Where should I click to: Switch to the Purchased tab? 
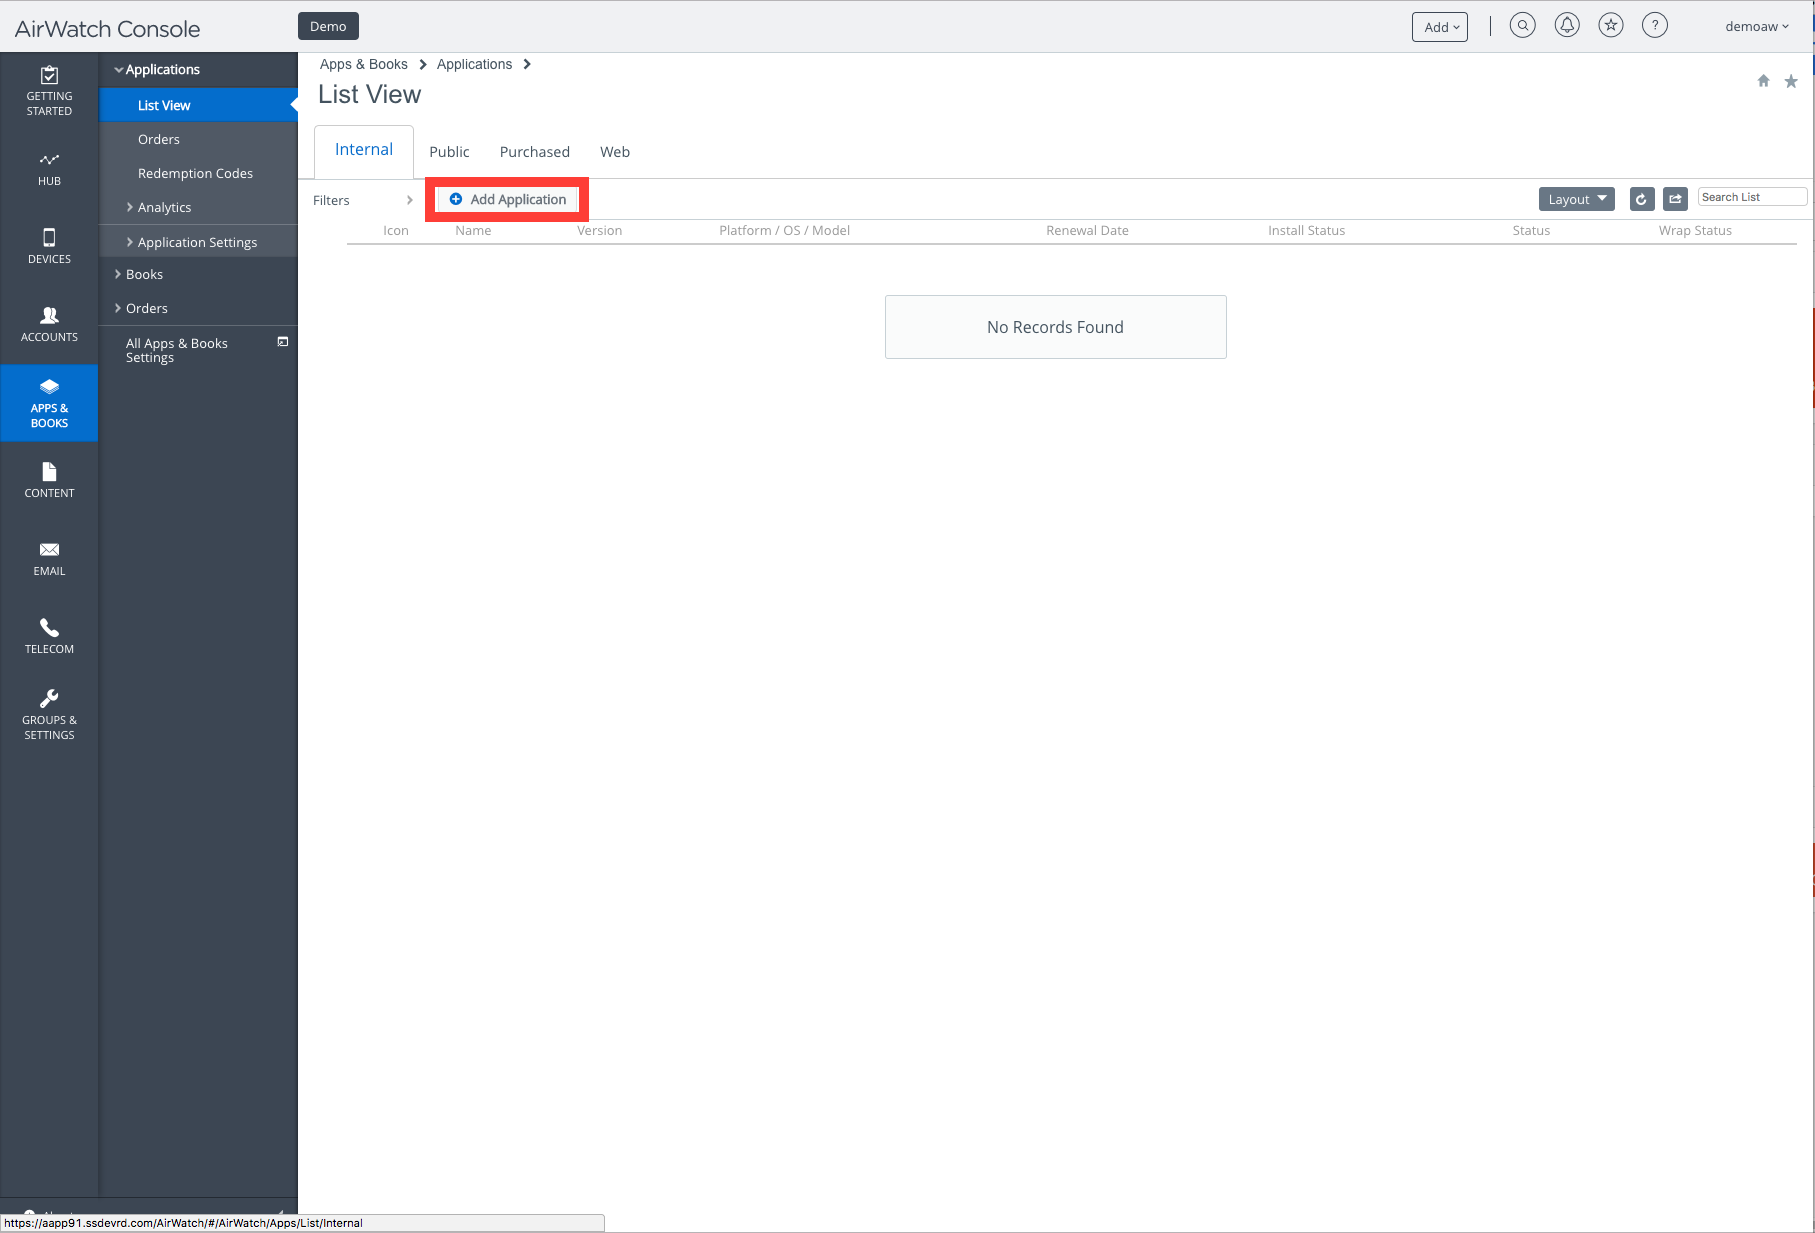pos(535,152)
